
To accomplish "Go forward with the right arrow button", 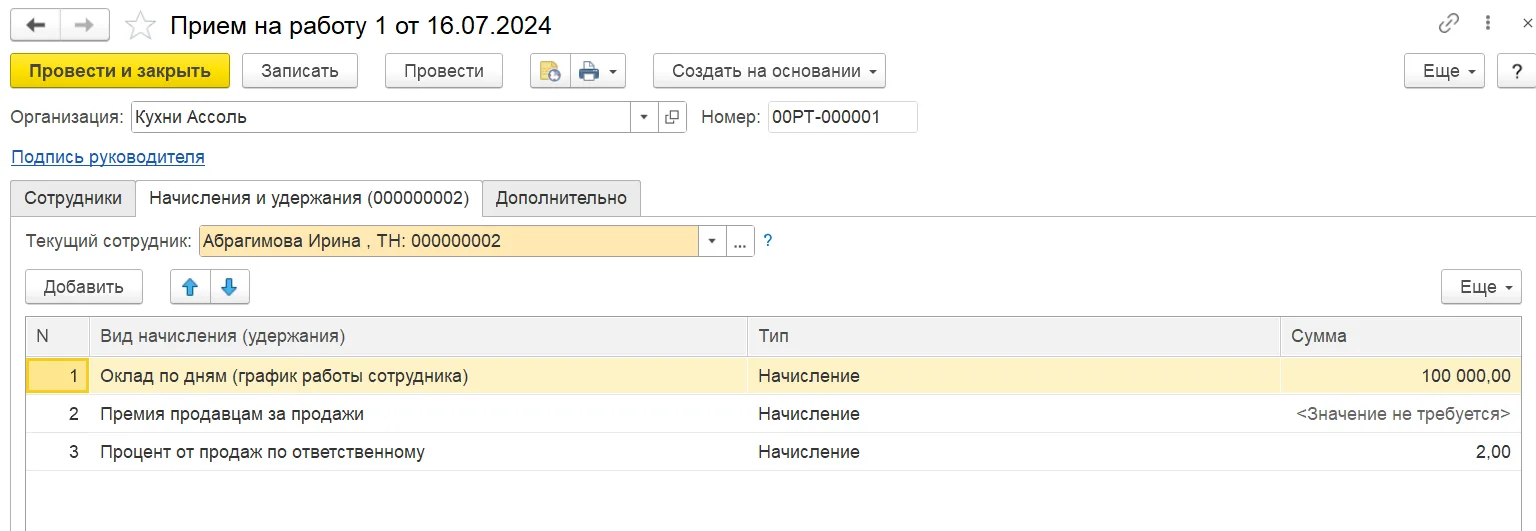I will [x=85, y=25].
